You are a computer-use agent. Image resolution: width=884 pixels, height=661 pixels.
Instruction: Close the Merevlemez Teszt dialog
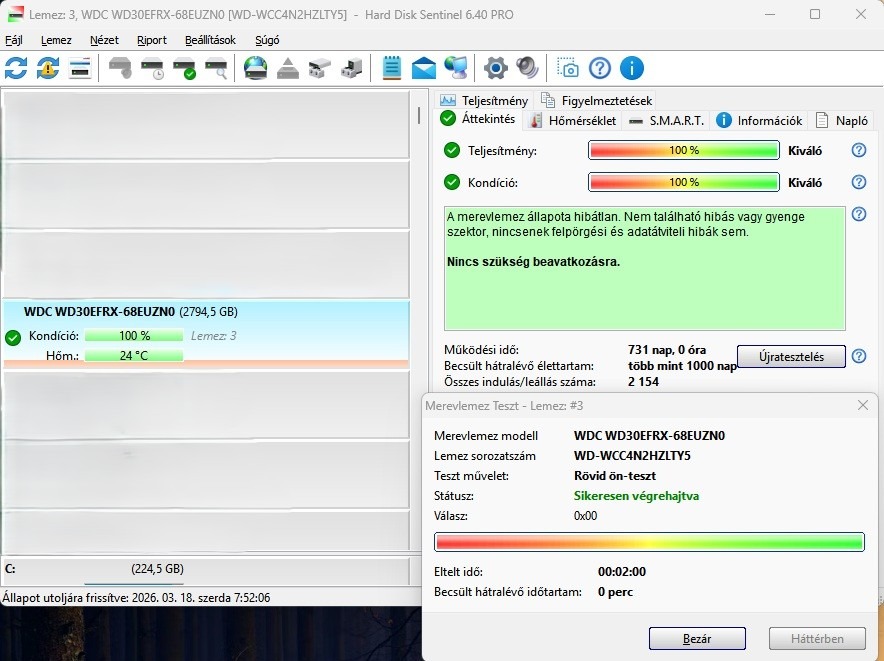(863, 405)
